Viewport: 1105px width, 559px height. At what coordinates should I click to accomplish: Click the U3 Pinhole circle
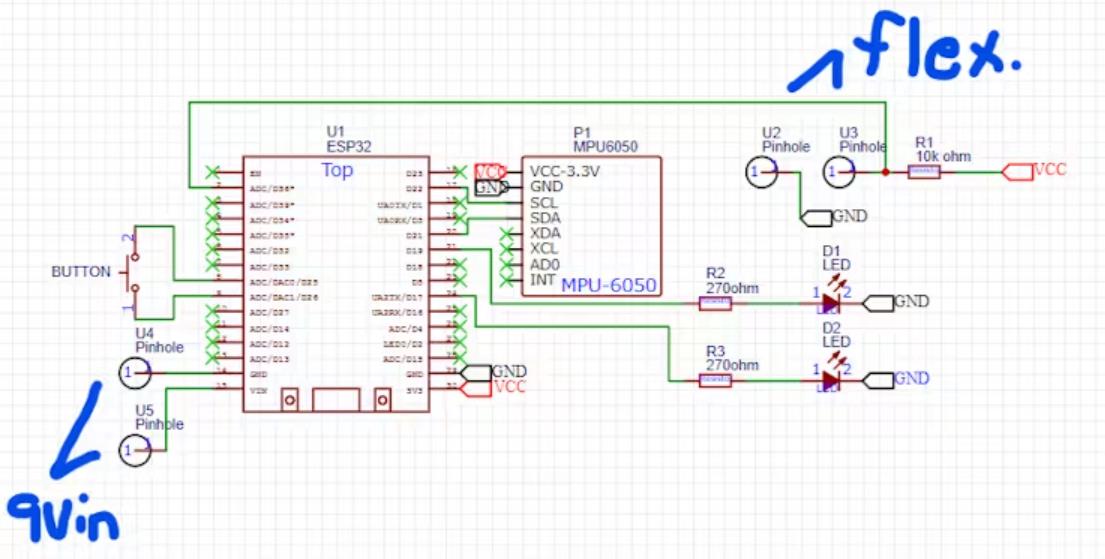pos(839,172)
